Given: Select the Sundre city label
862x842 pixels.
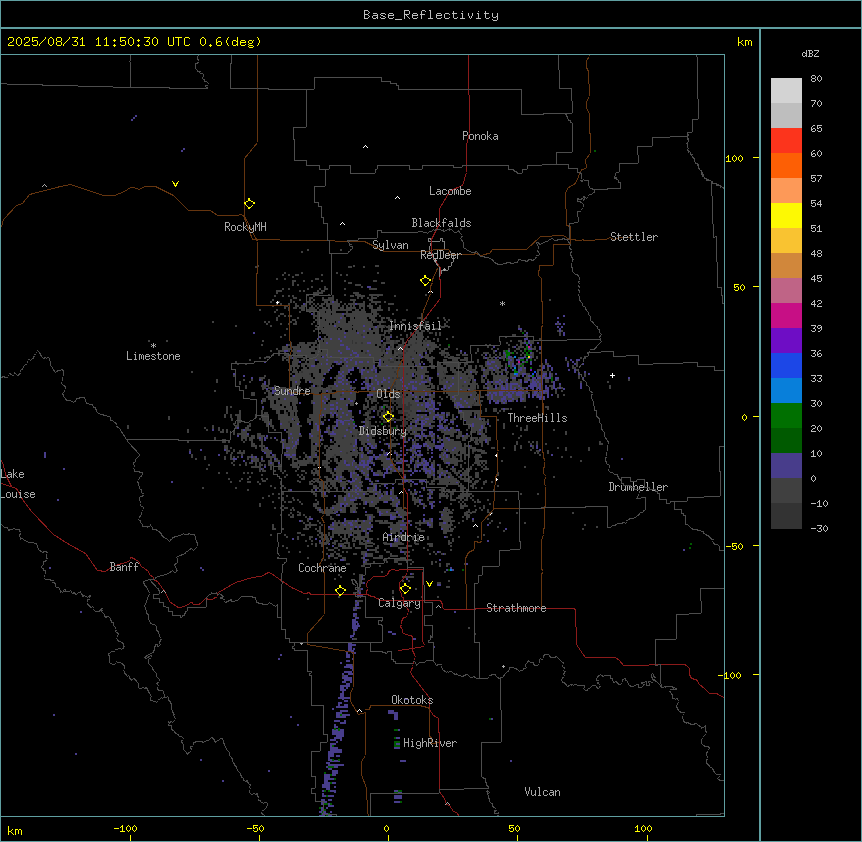Looking at the screenshot, I should point(292,391).
